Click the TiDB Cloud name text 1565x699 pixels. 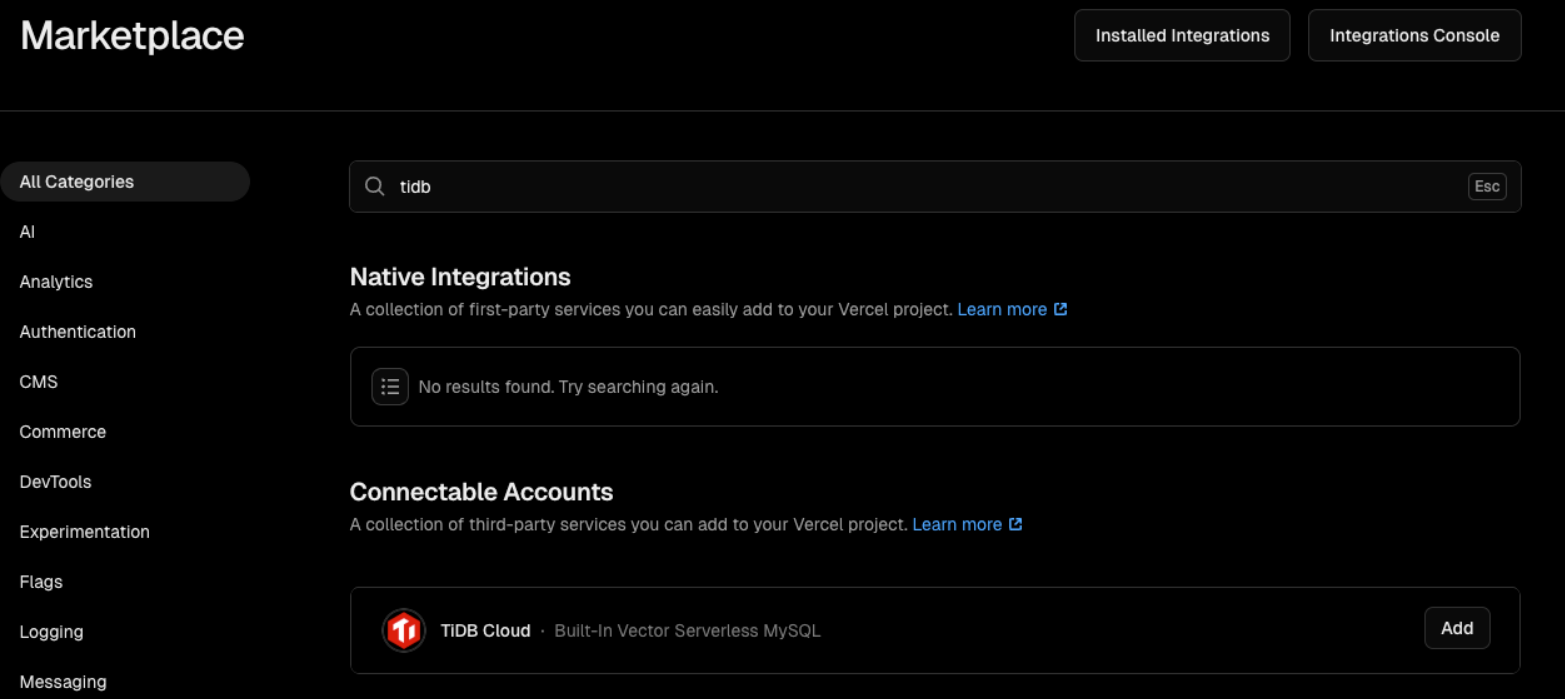pyautogui.click(x=485, y=630)
